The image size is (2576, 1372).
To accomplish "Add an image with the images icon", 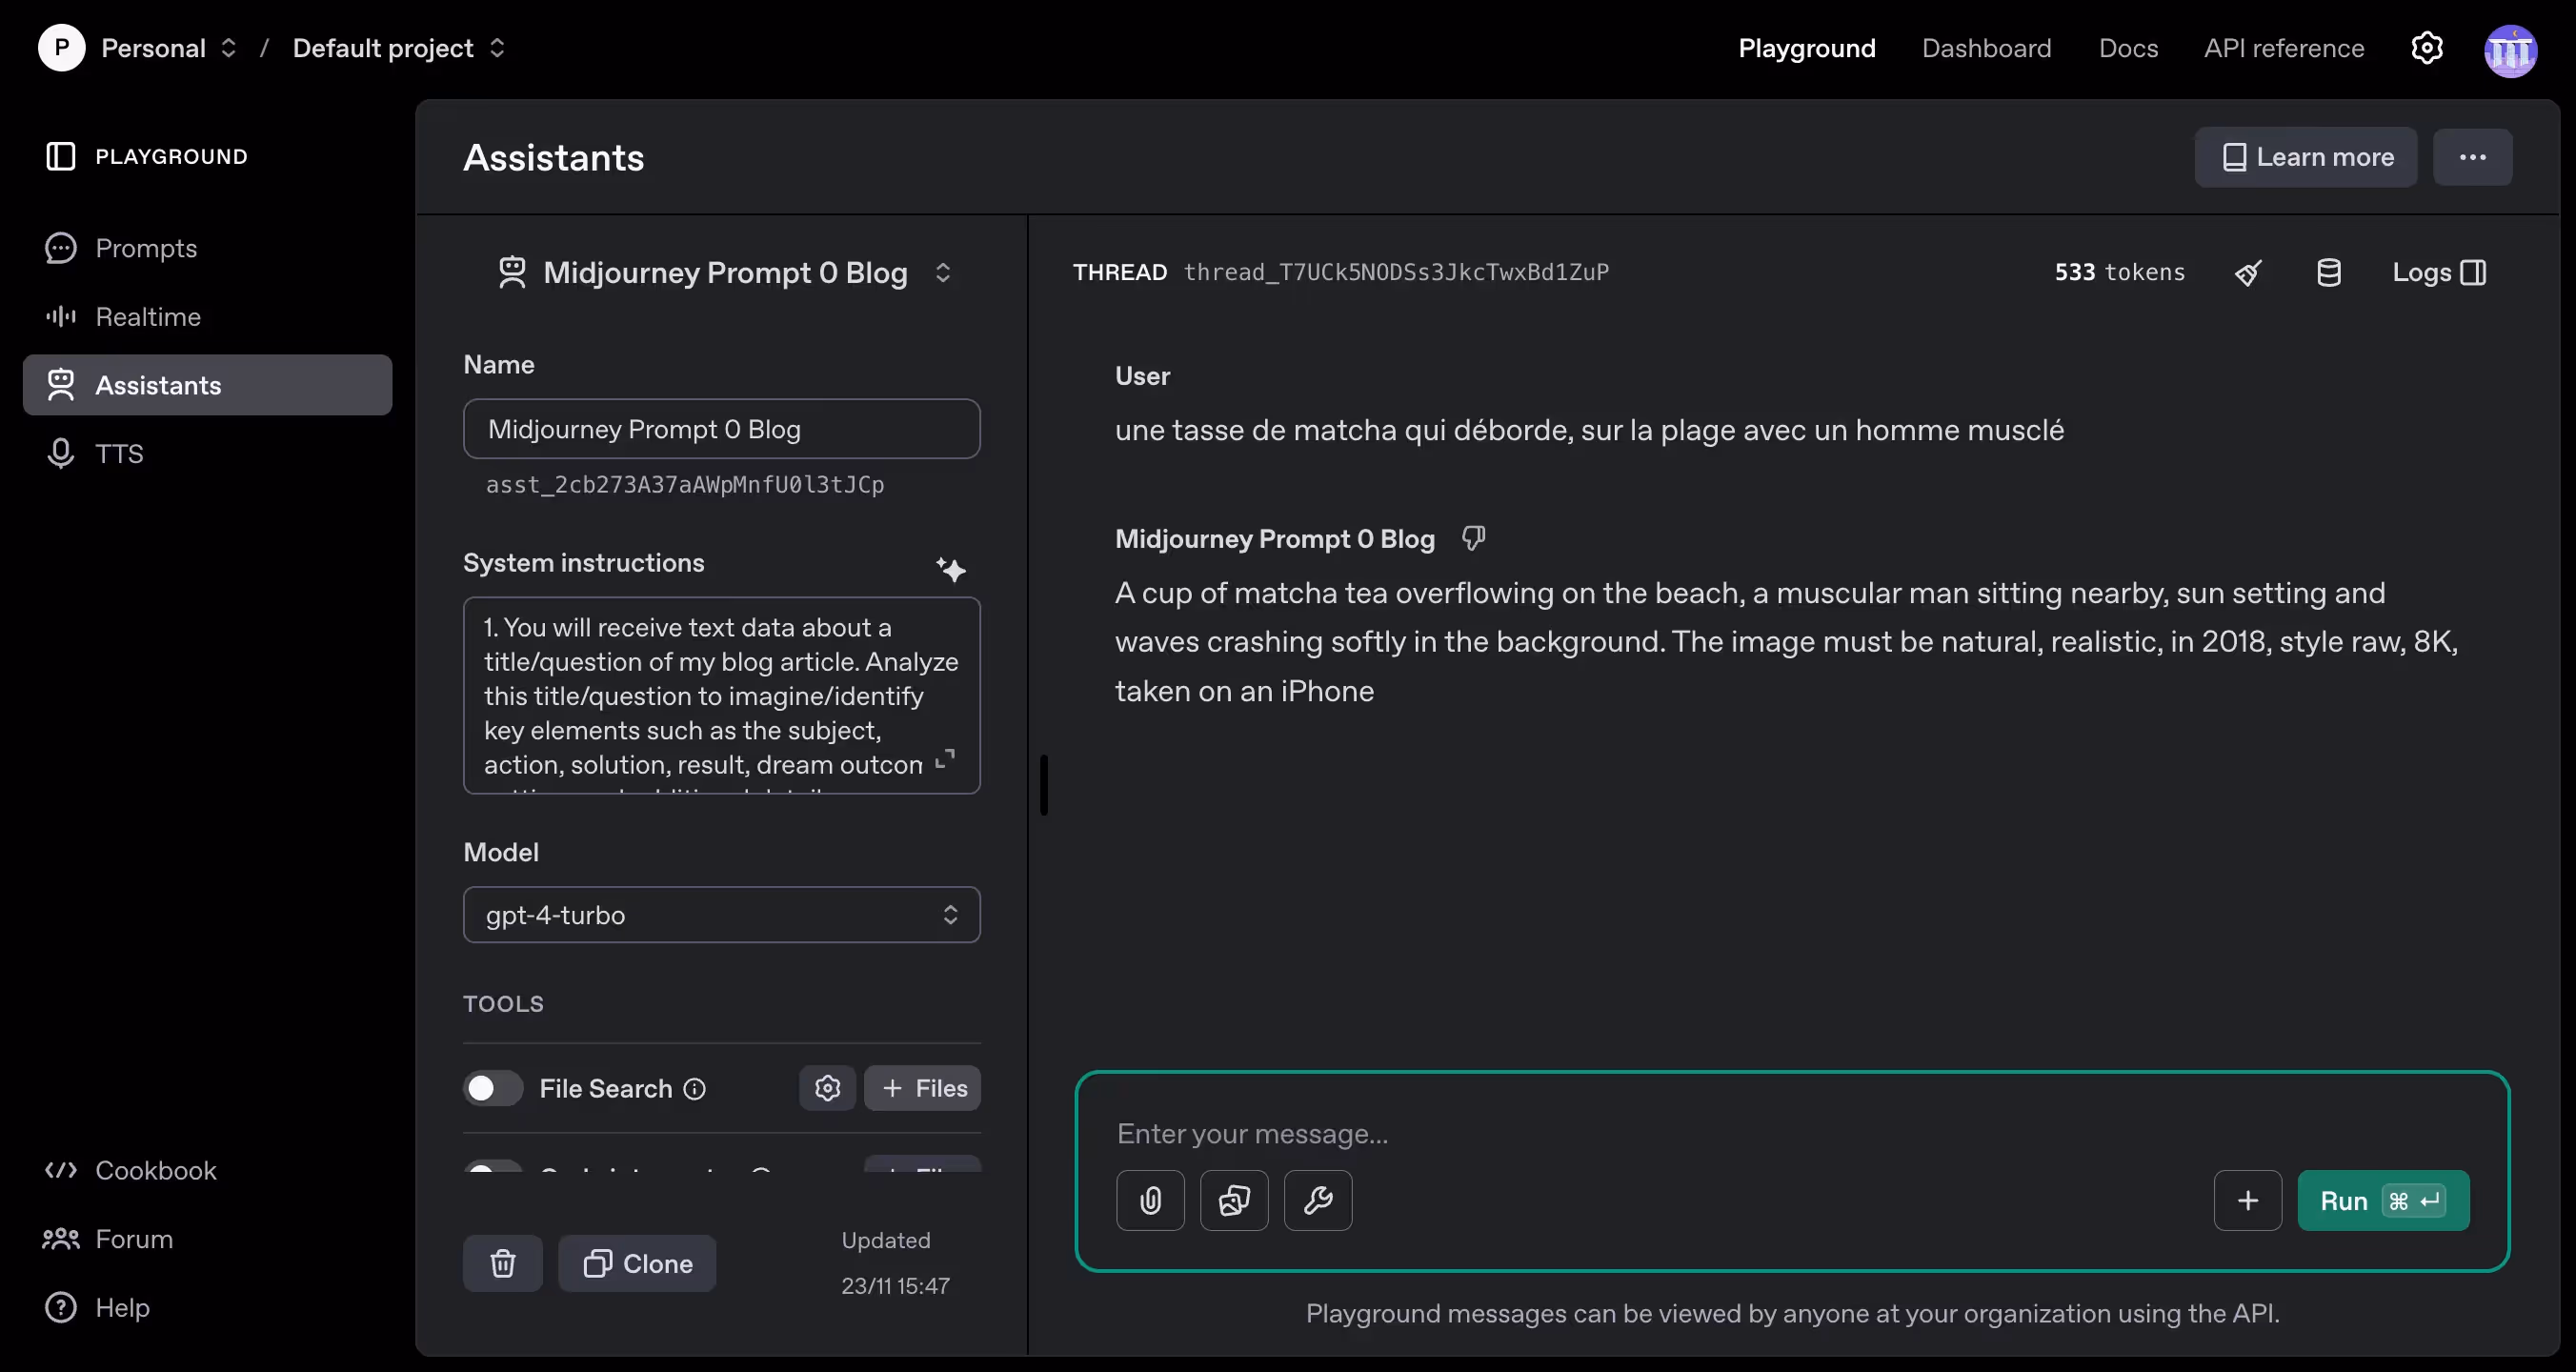I will [1234, 1200].
